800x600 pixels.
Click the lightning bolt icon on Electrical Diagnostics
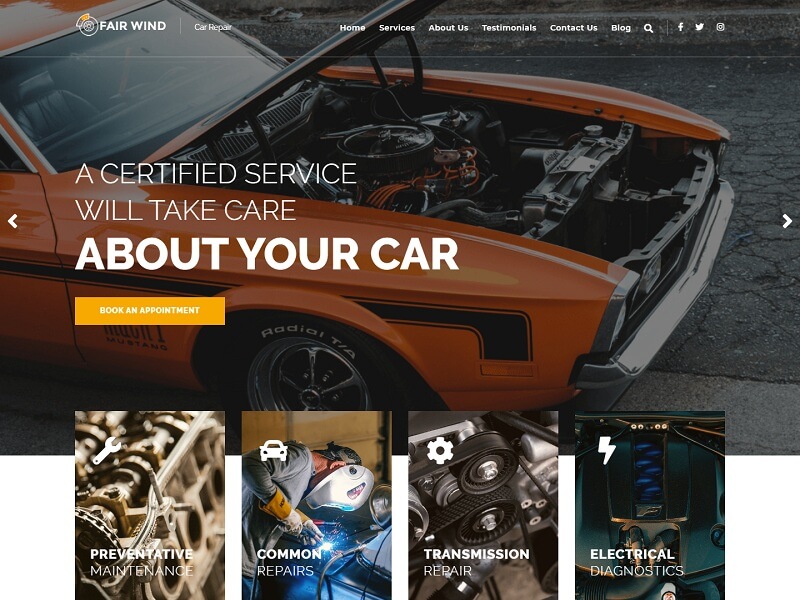[x=607, y=451]
